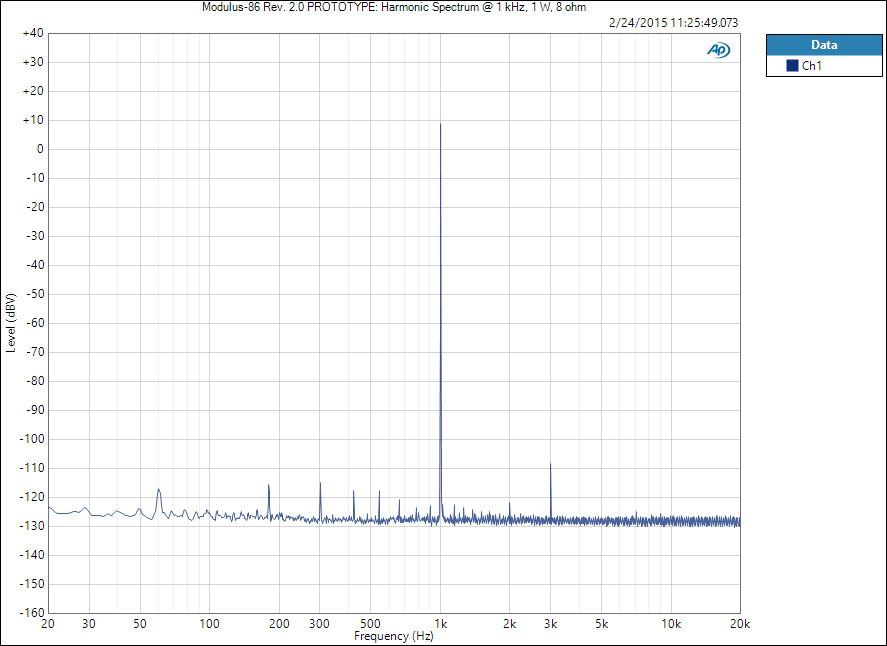Click the AP logo on the graph

click(x=718, y=50)
